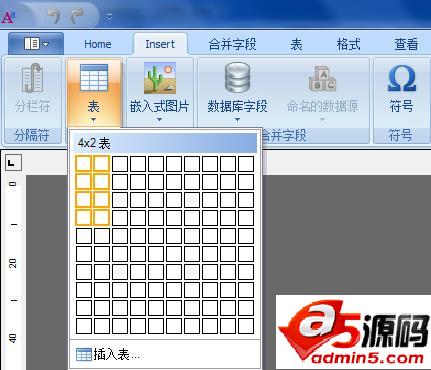
Task: Click the 4x2 表 header label
Action: (x=94, y=144)
